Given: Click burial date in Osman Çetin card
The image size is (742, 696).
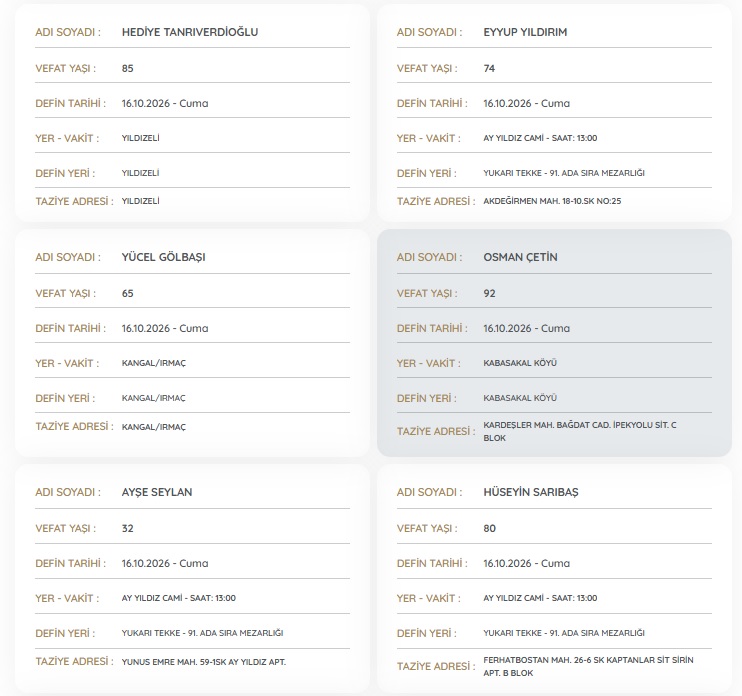Looking at the screenshot, I should (526, 328).
